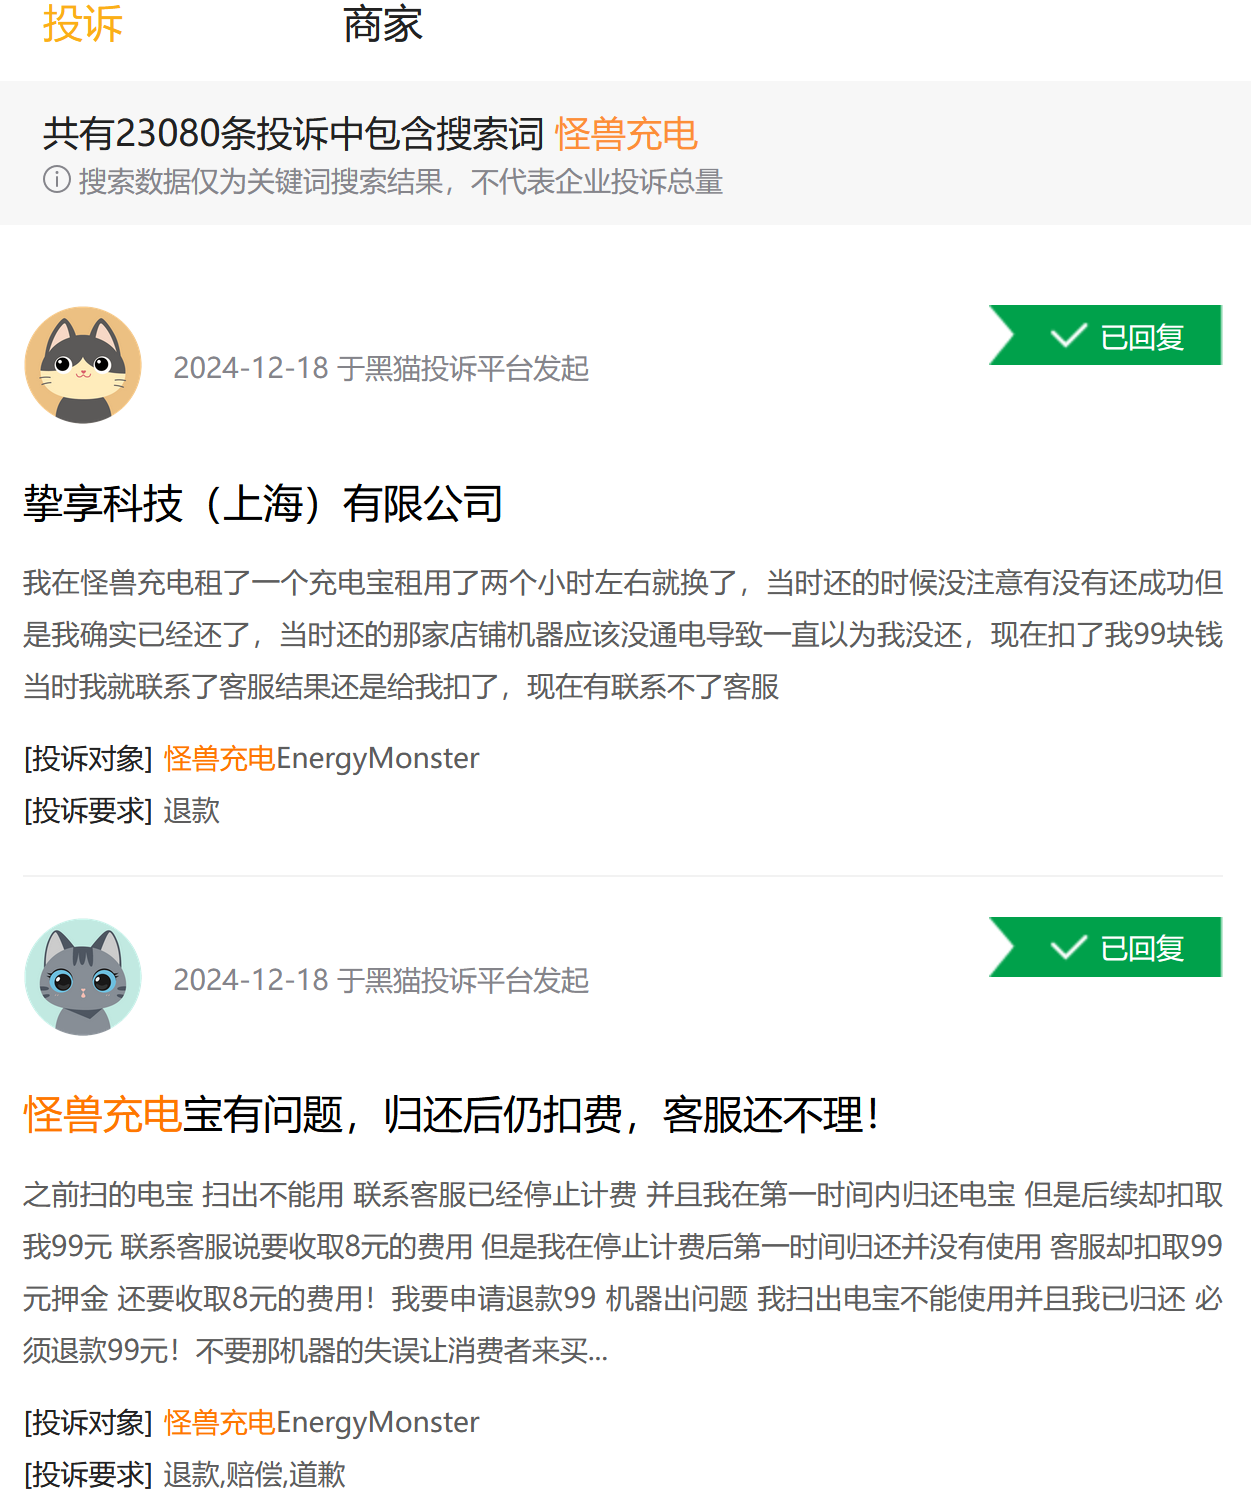Click the second complaint's description text

pos(623,1273)
